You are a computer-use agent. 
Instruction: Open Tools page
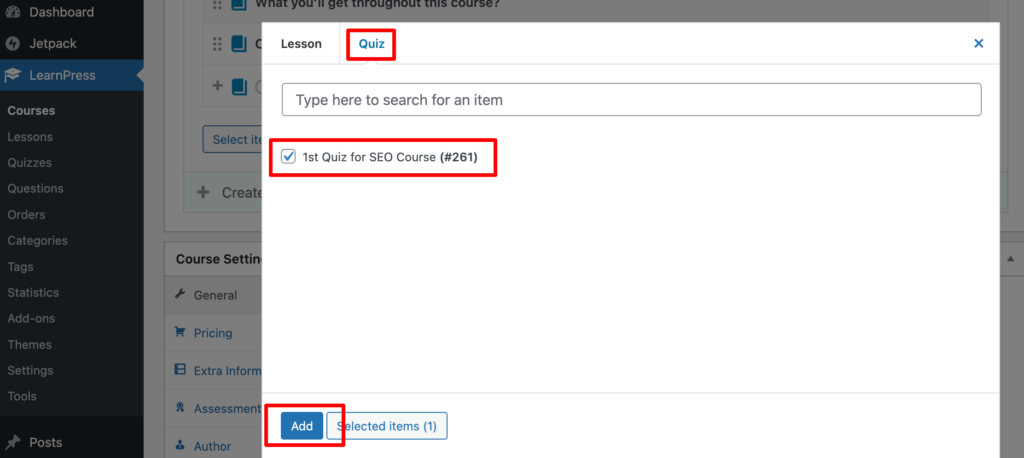(x=22, y=397)
